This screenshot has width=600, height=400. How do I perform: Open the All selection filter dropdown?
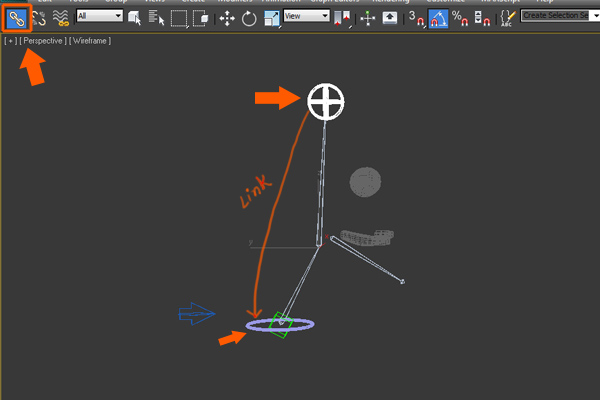click(99, 16)
